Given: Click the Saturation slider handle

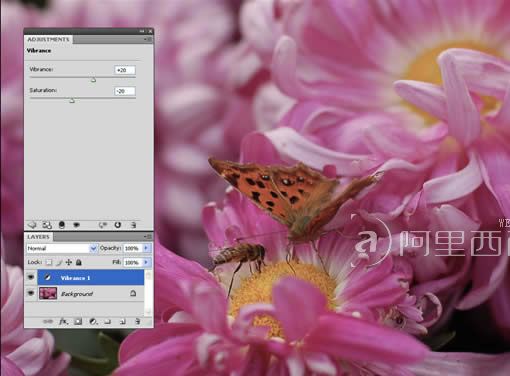Looking at the screenshot, I should [72, 100].
